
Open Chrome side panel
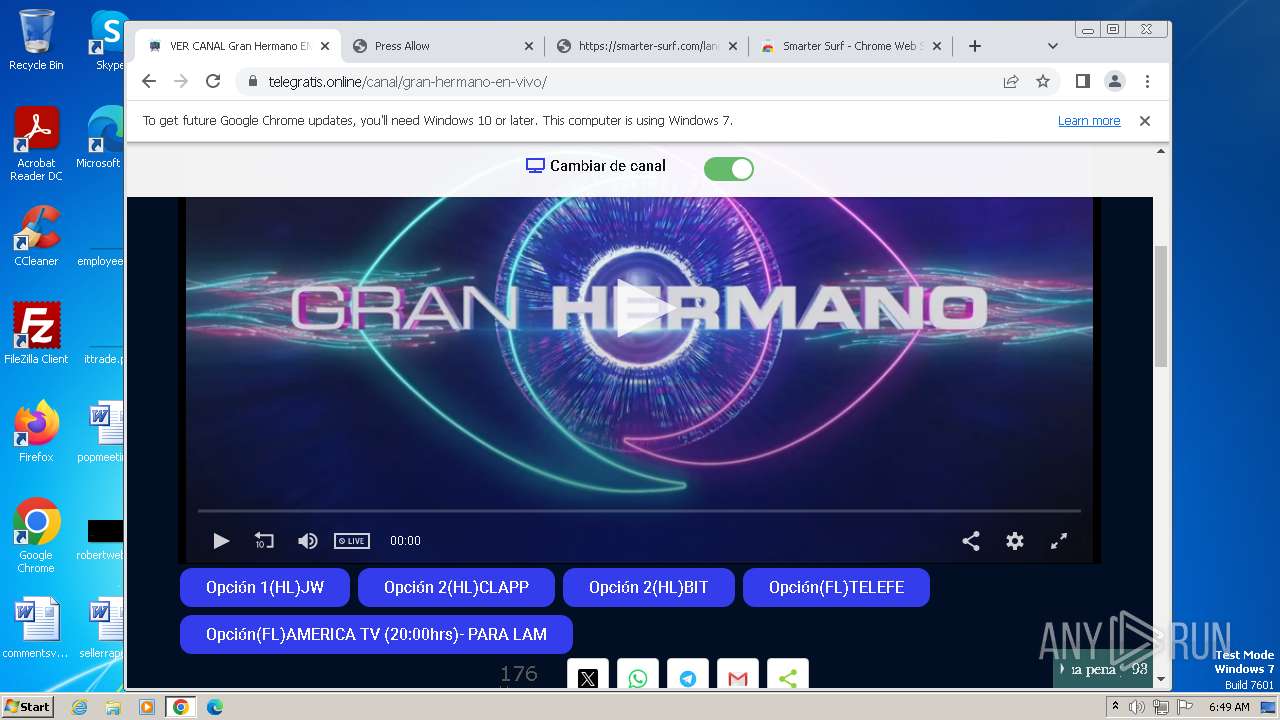[x=1083, y=81]
